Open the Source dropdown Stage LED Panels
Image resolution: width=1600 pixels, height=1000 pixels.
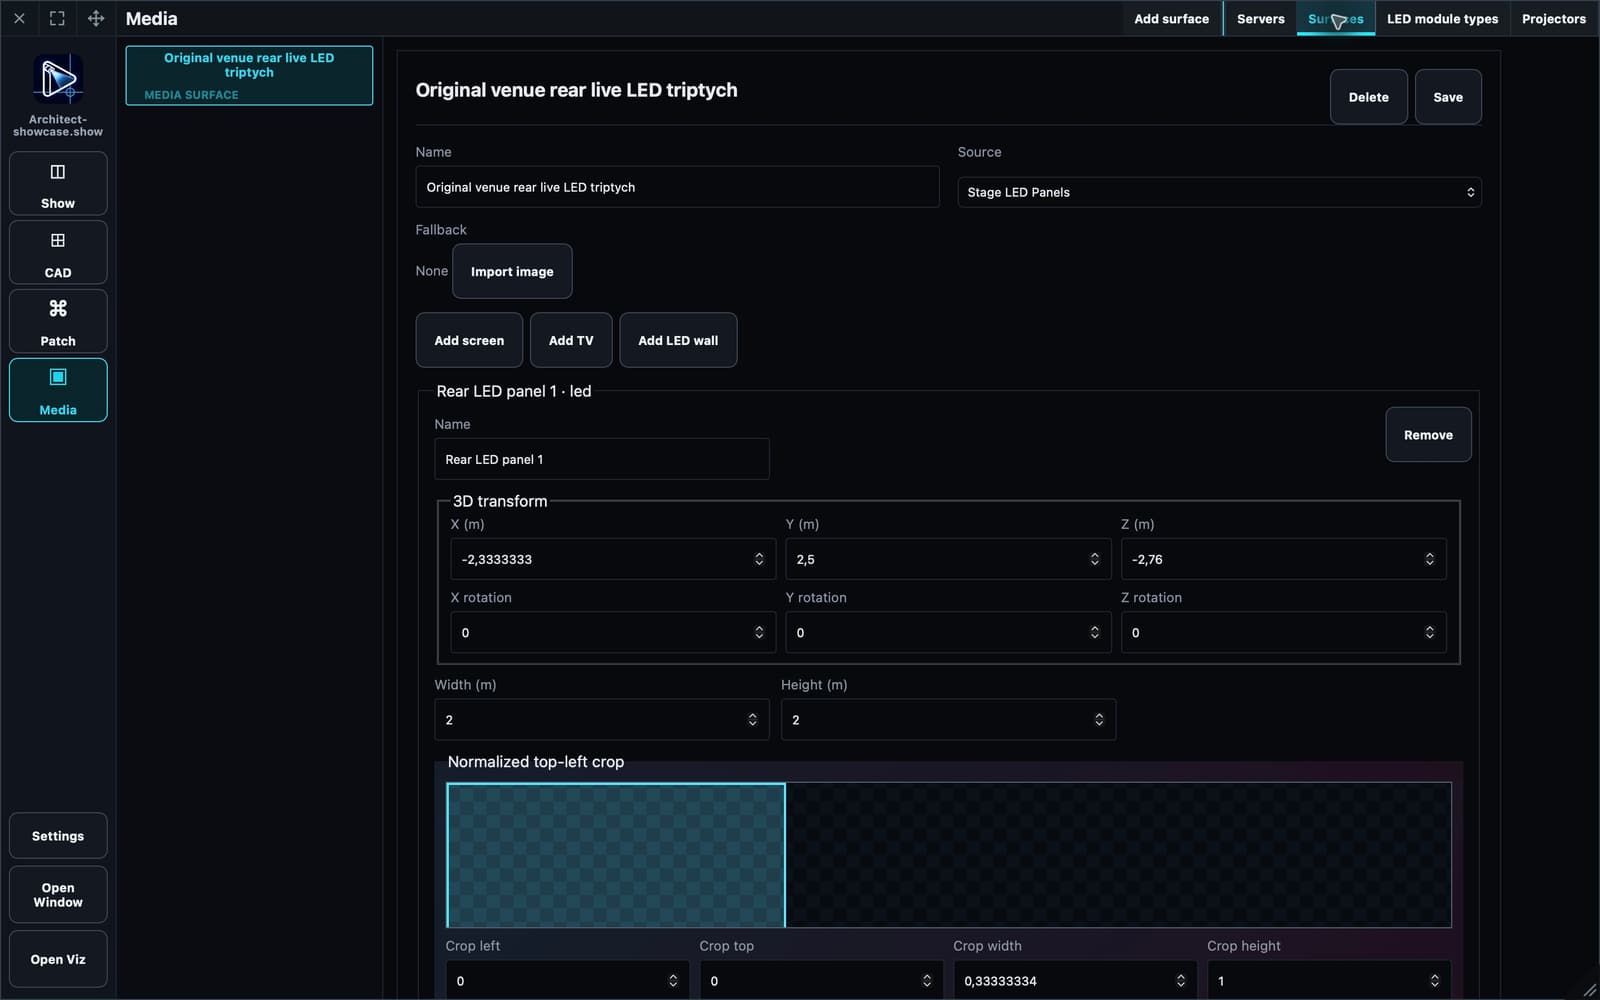coord(1219,192)
